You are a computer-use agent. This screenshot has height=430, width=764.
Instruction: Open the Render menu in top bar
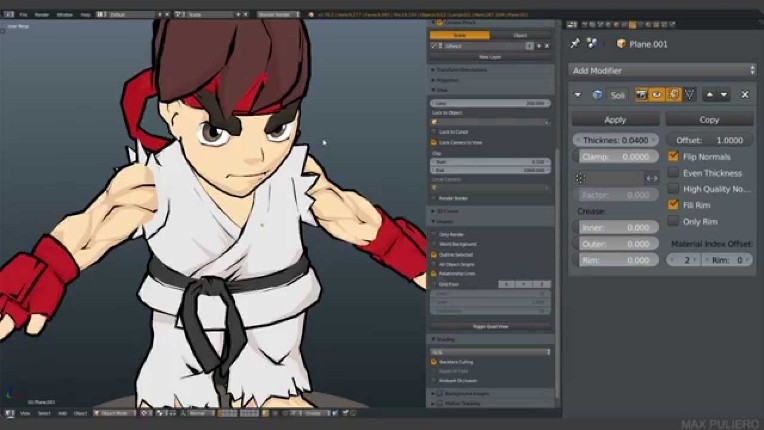[x=41, y=15]
